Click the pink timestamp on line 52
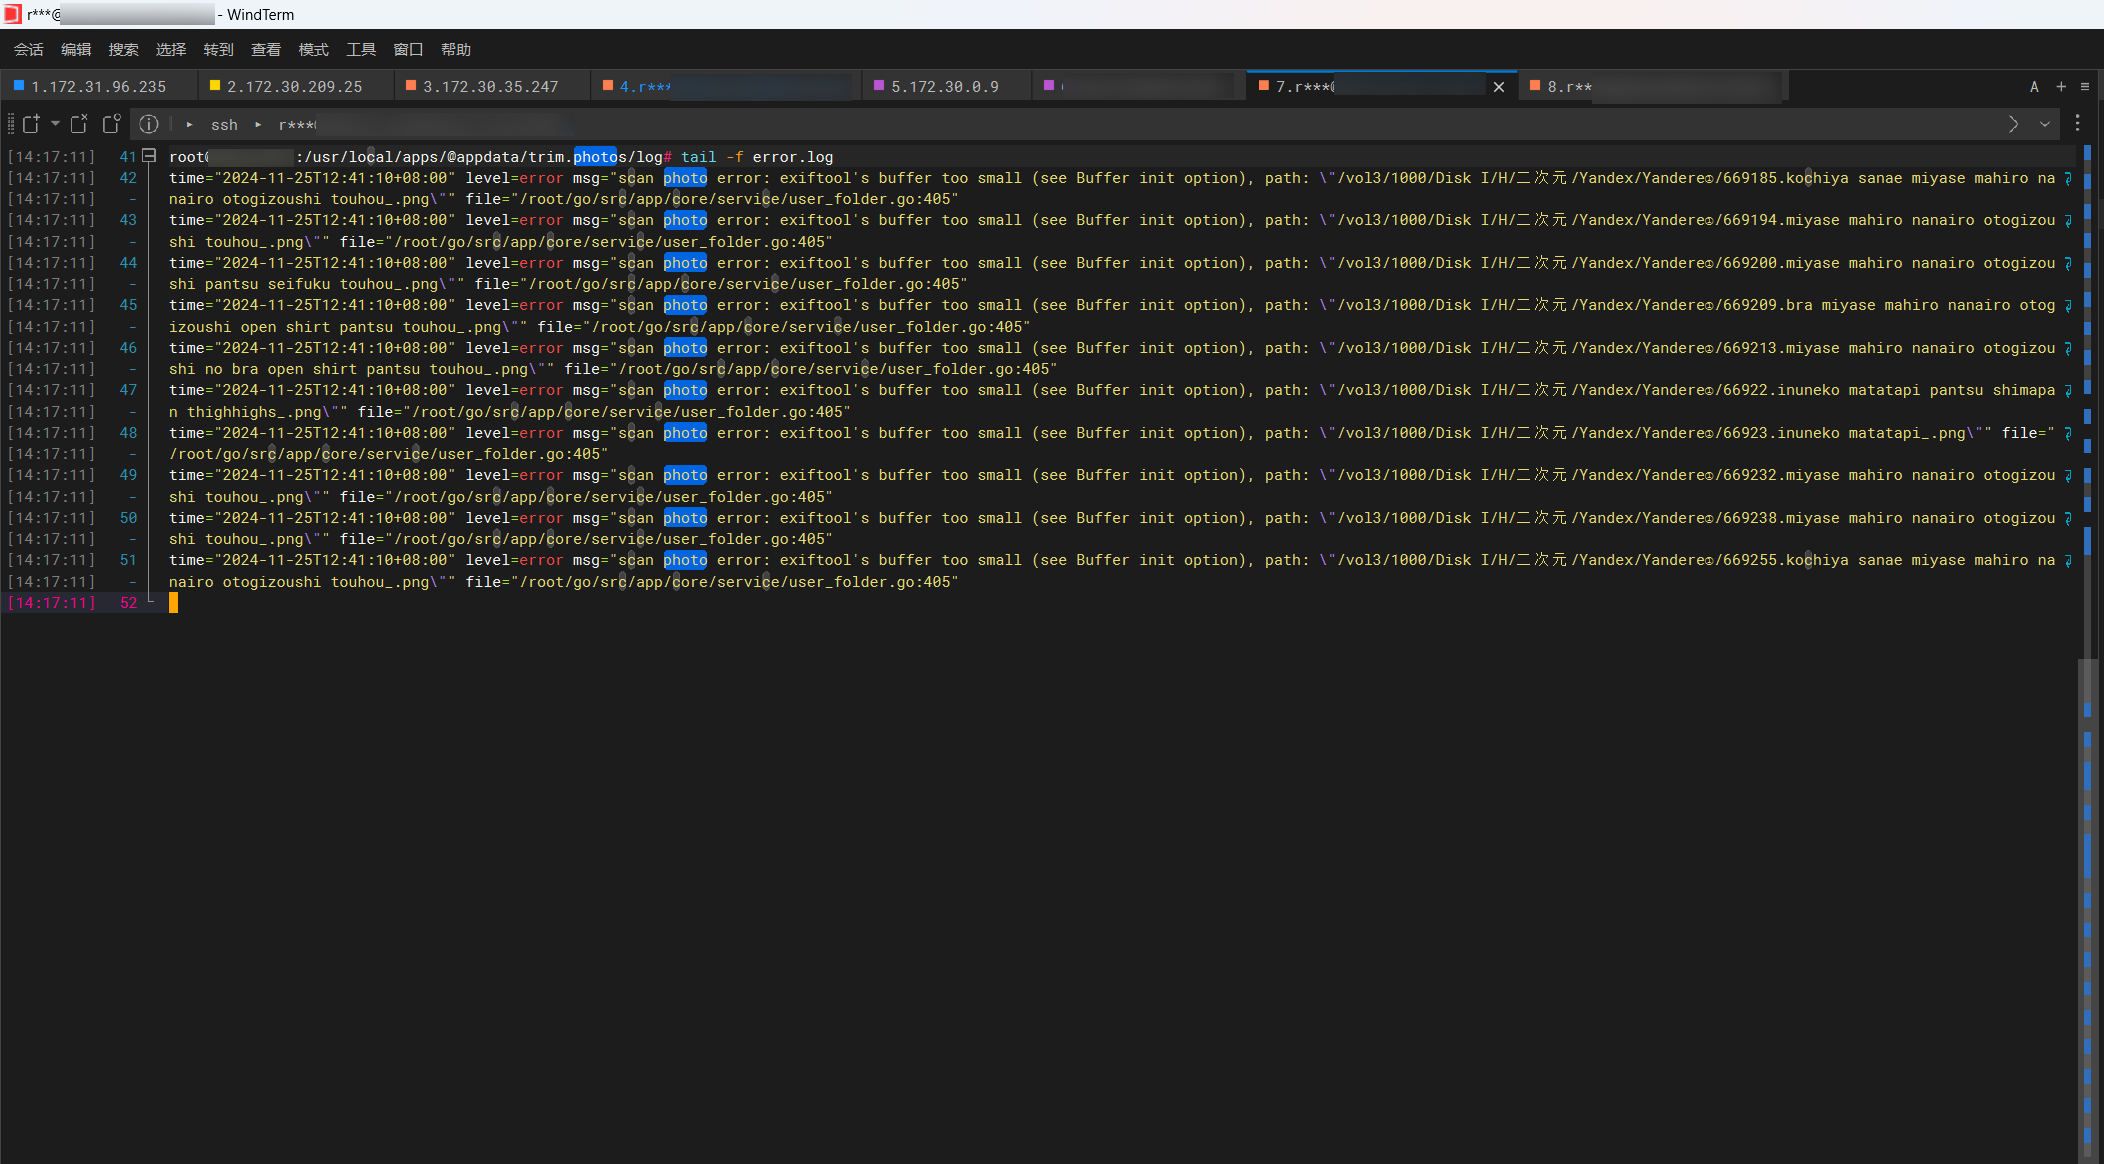 pos(52,603)
